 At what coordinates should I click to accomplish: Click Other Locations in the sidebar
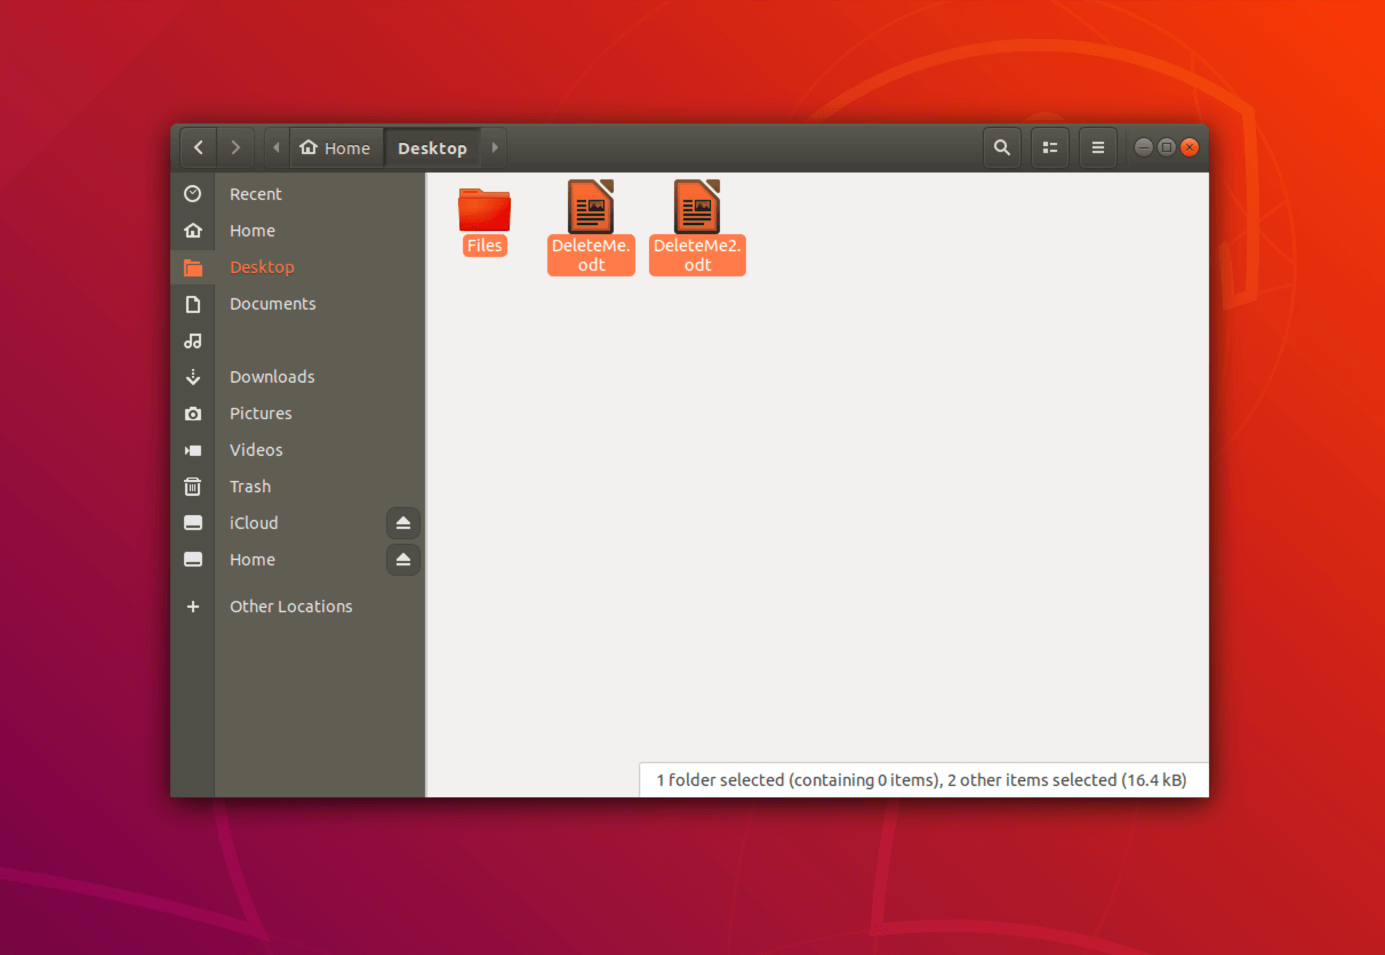(x=291, y=606)
